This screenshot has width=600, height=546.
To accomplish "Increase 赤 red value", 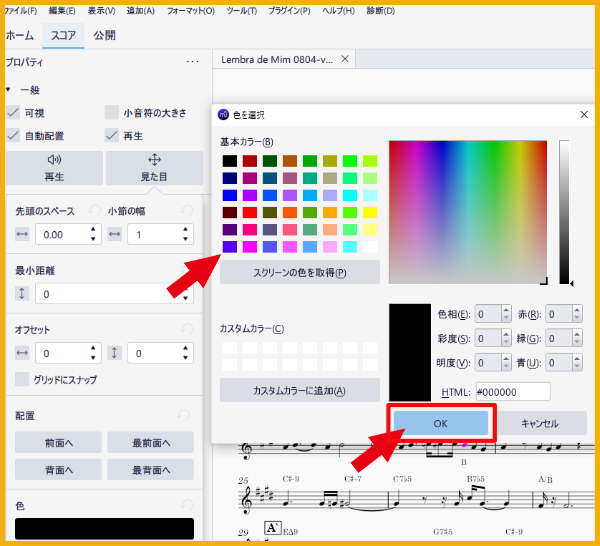I will (x=577, y=310).
